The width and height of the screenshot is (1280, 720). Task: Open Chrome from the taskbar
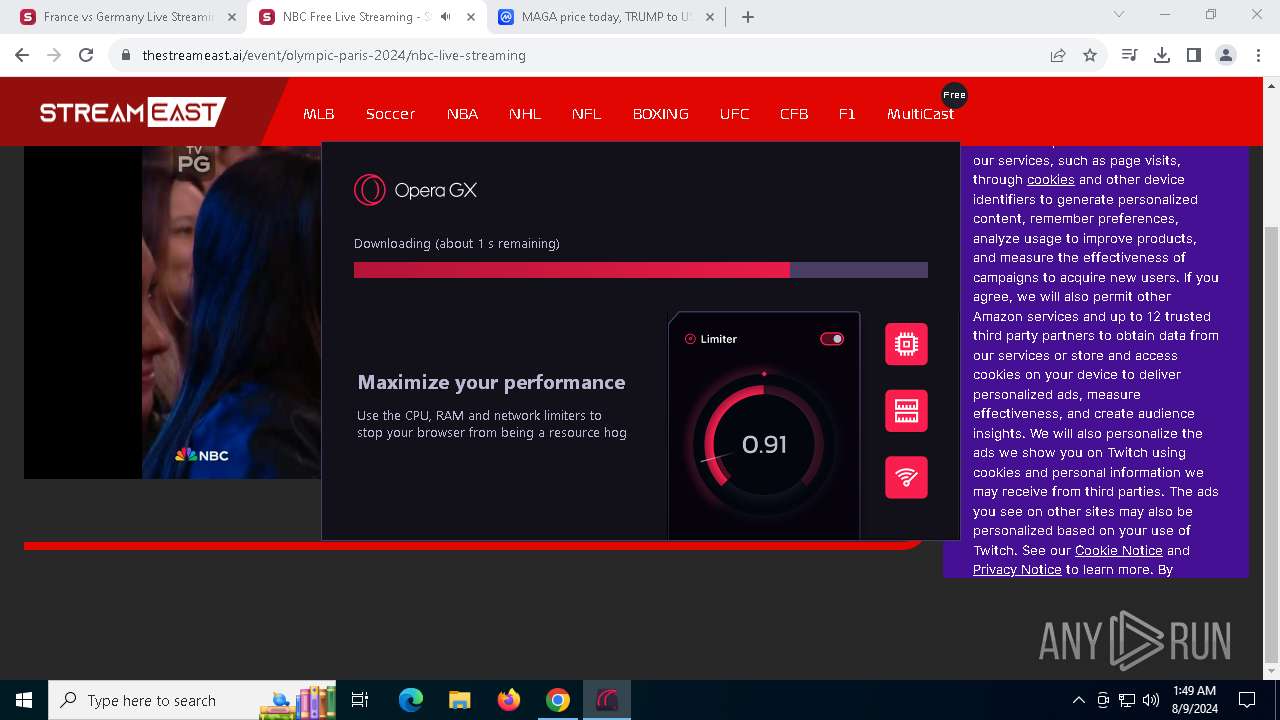tap(557, 700)
